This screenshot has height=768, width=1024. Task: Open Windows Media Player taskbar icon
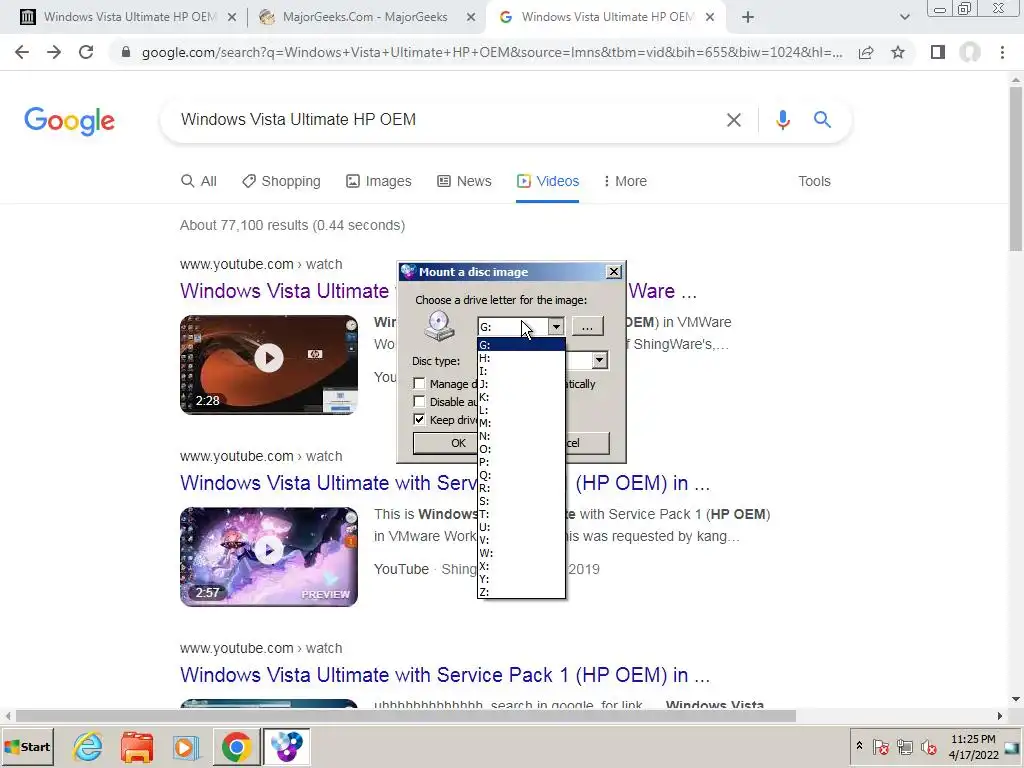186,747
